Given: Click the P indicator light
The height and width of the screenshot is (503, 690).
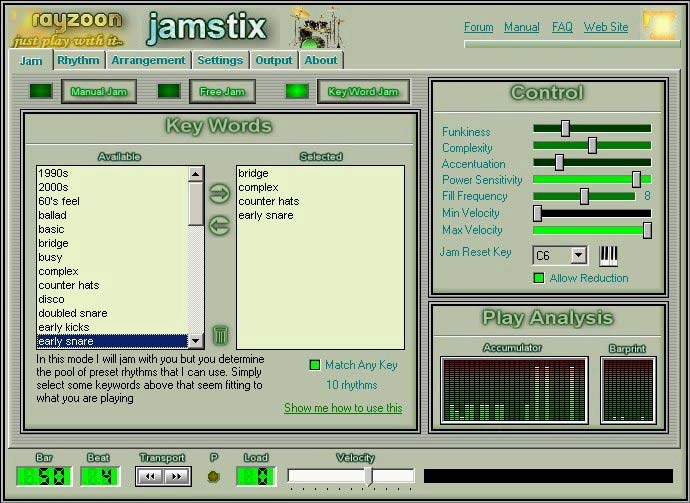Looking at the screenshot, I should click(213, 476).
